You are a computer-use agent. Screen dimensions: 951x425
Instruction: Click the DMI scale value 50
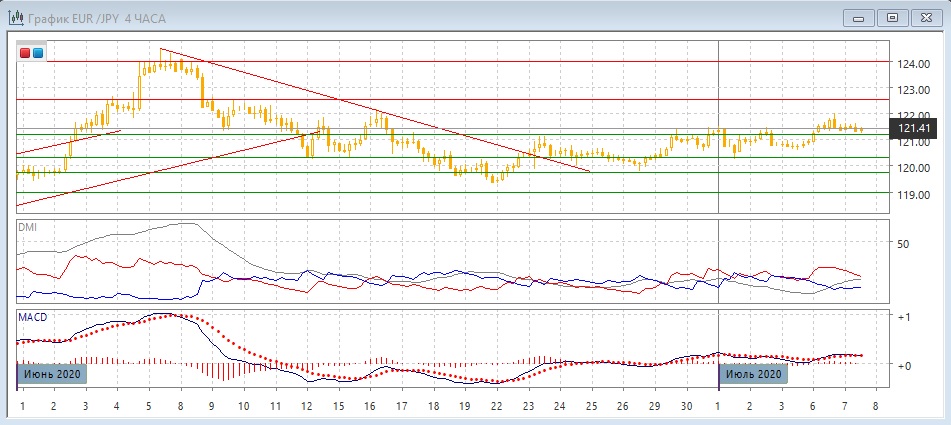[x=902, y=243]
